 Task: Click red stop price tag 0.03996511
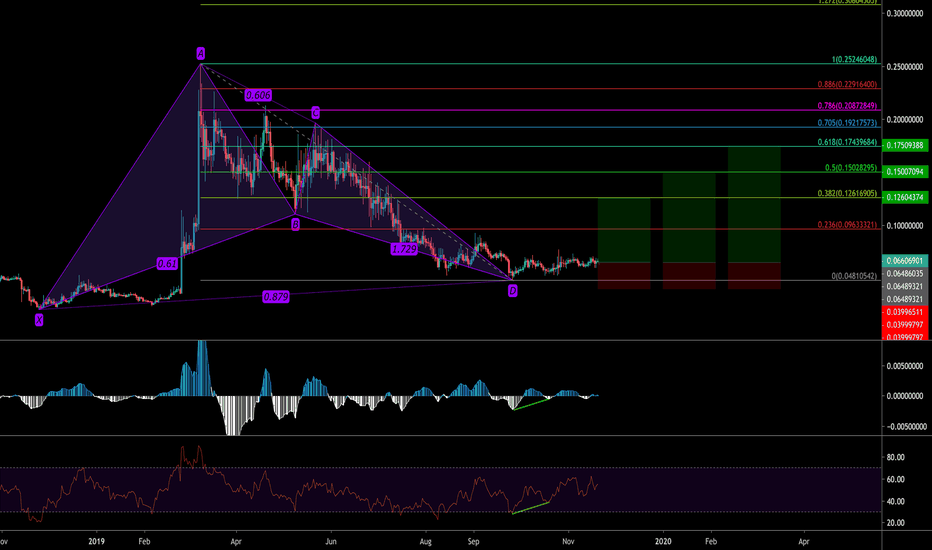pos(905,312)
